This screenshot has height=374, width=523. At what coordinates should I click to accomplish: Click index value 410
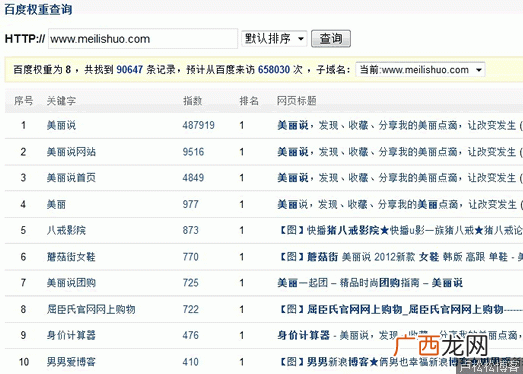pos(190,362)
